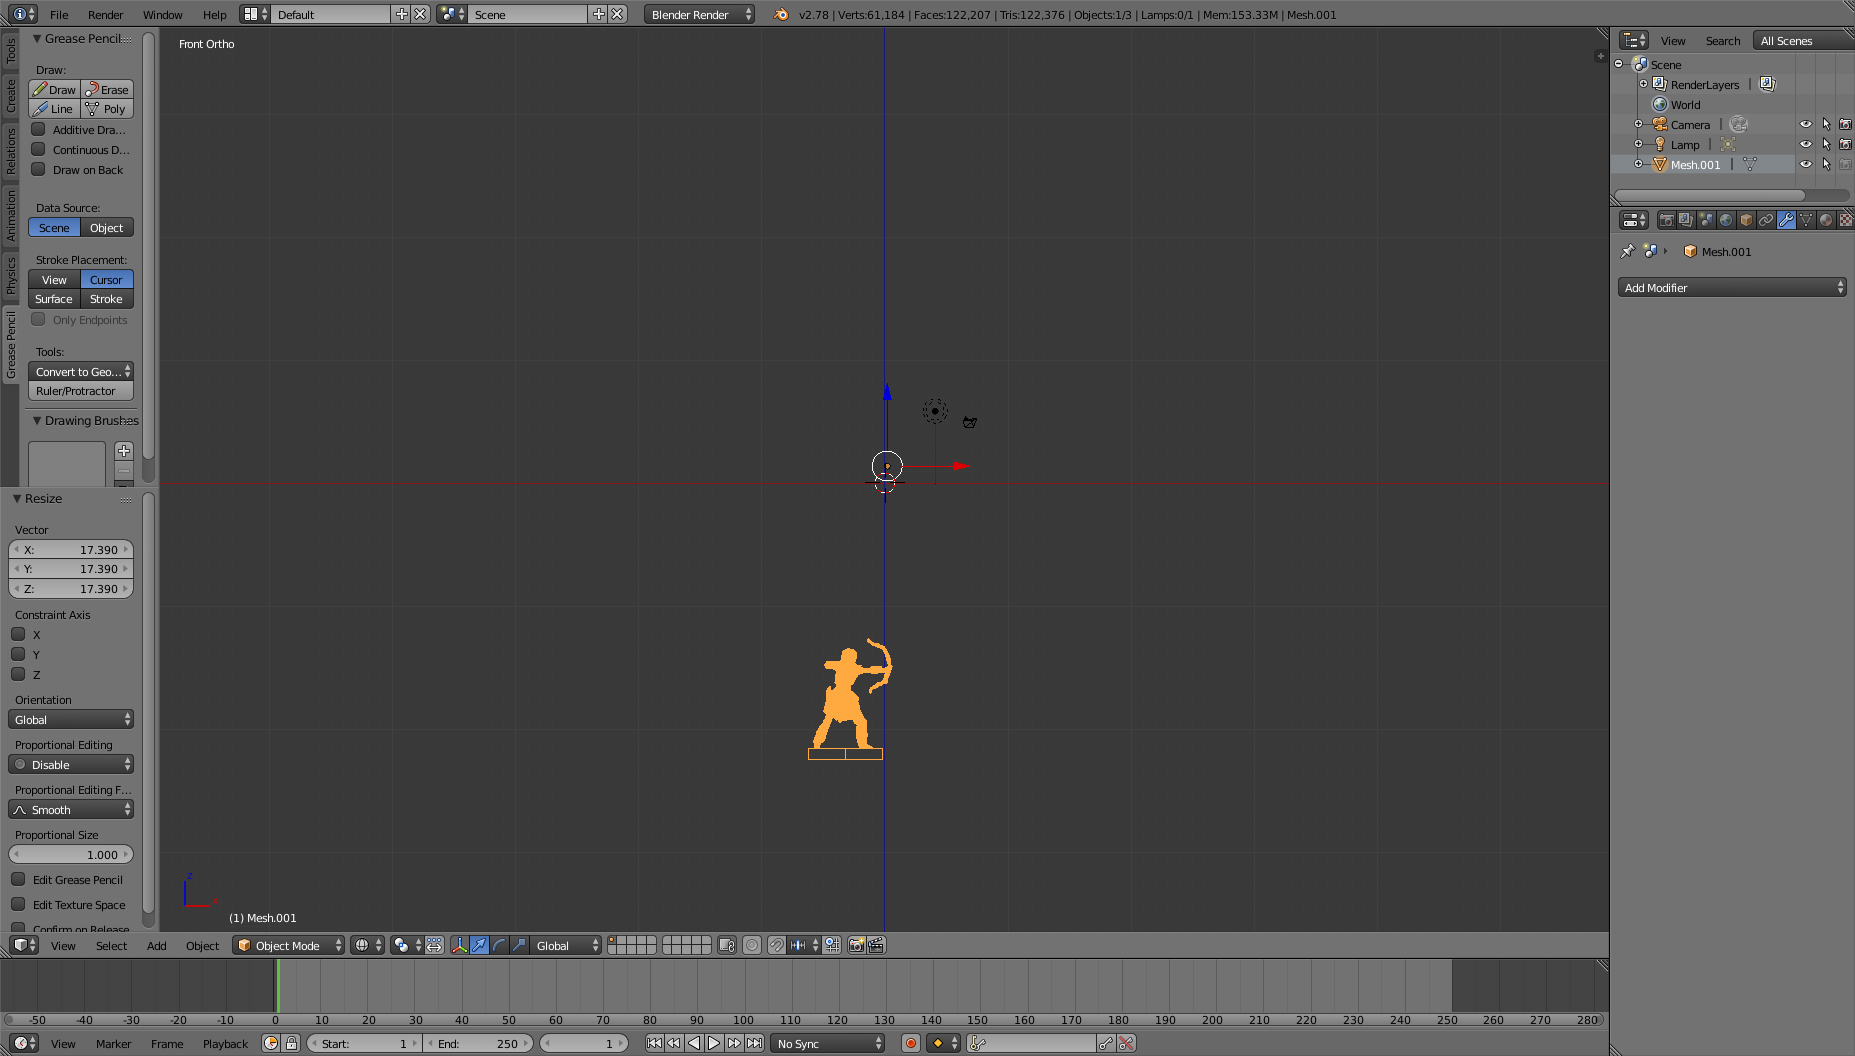Click the Blender logo icon in info bar
1855x1056 pixels.
[781, 14]
